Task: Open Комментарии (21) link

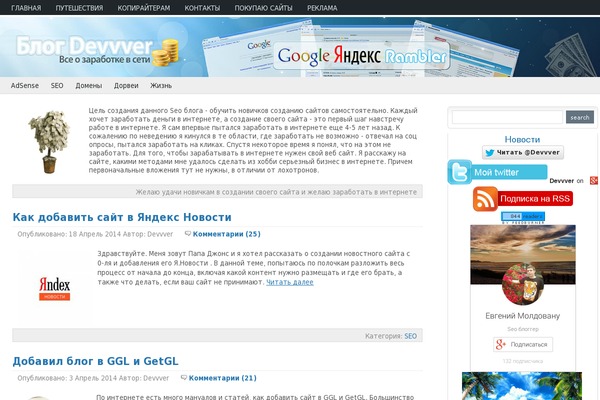Action: [x=223, y=378]
